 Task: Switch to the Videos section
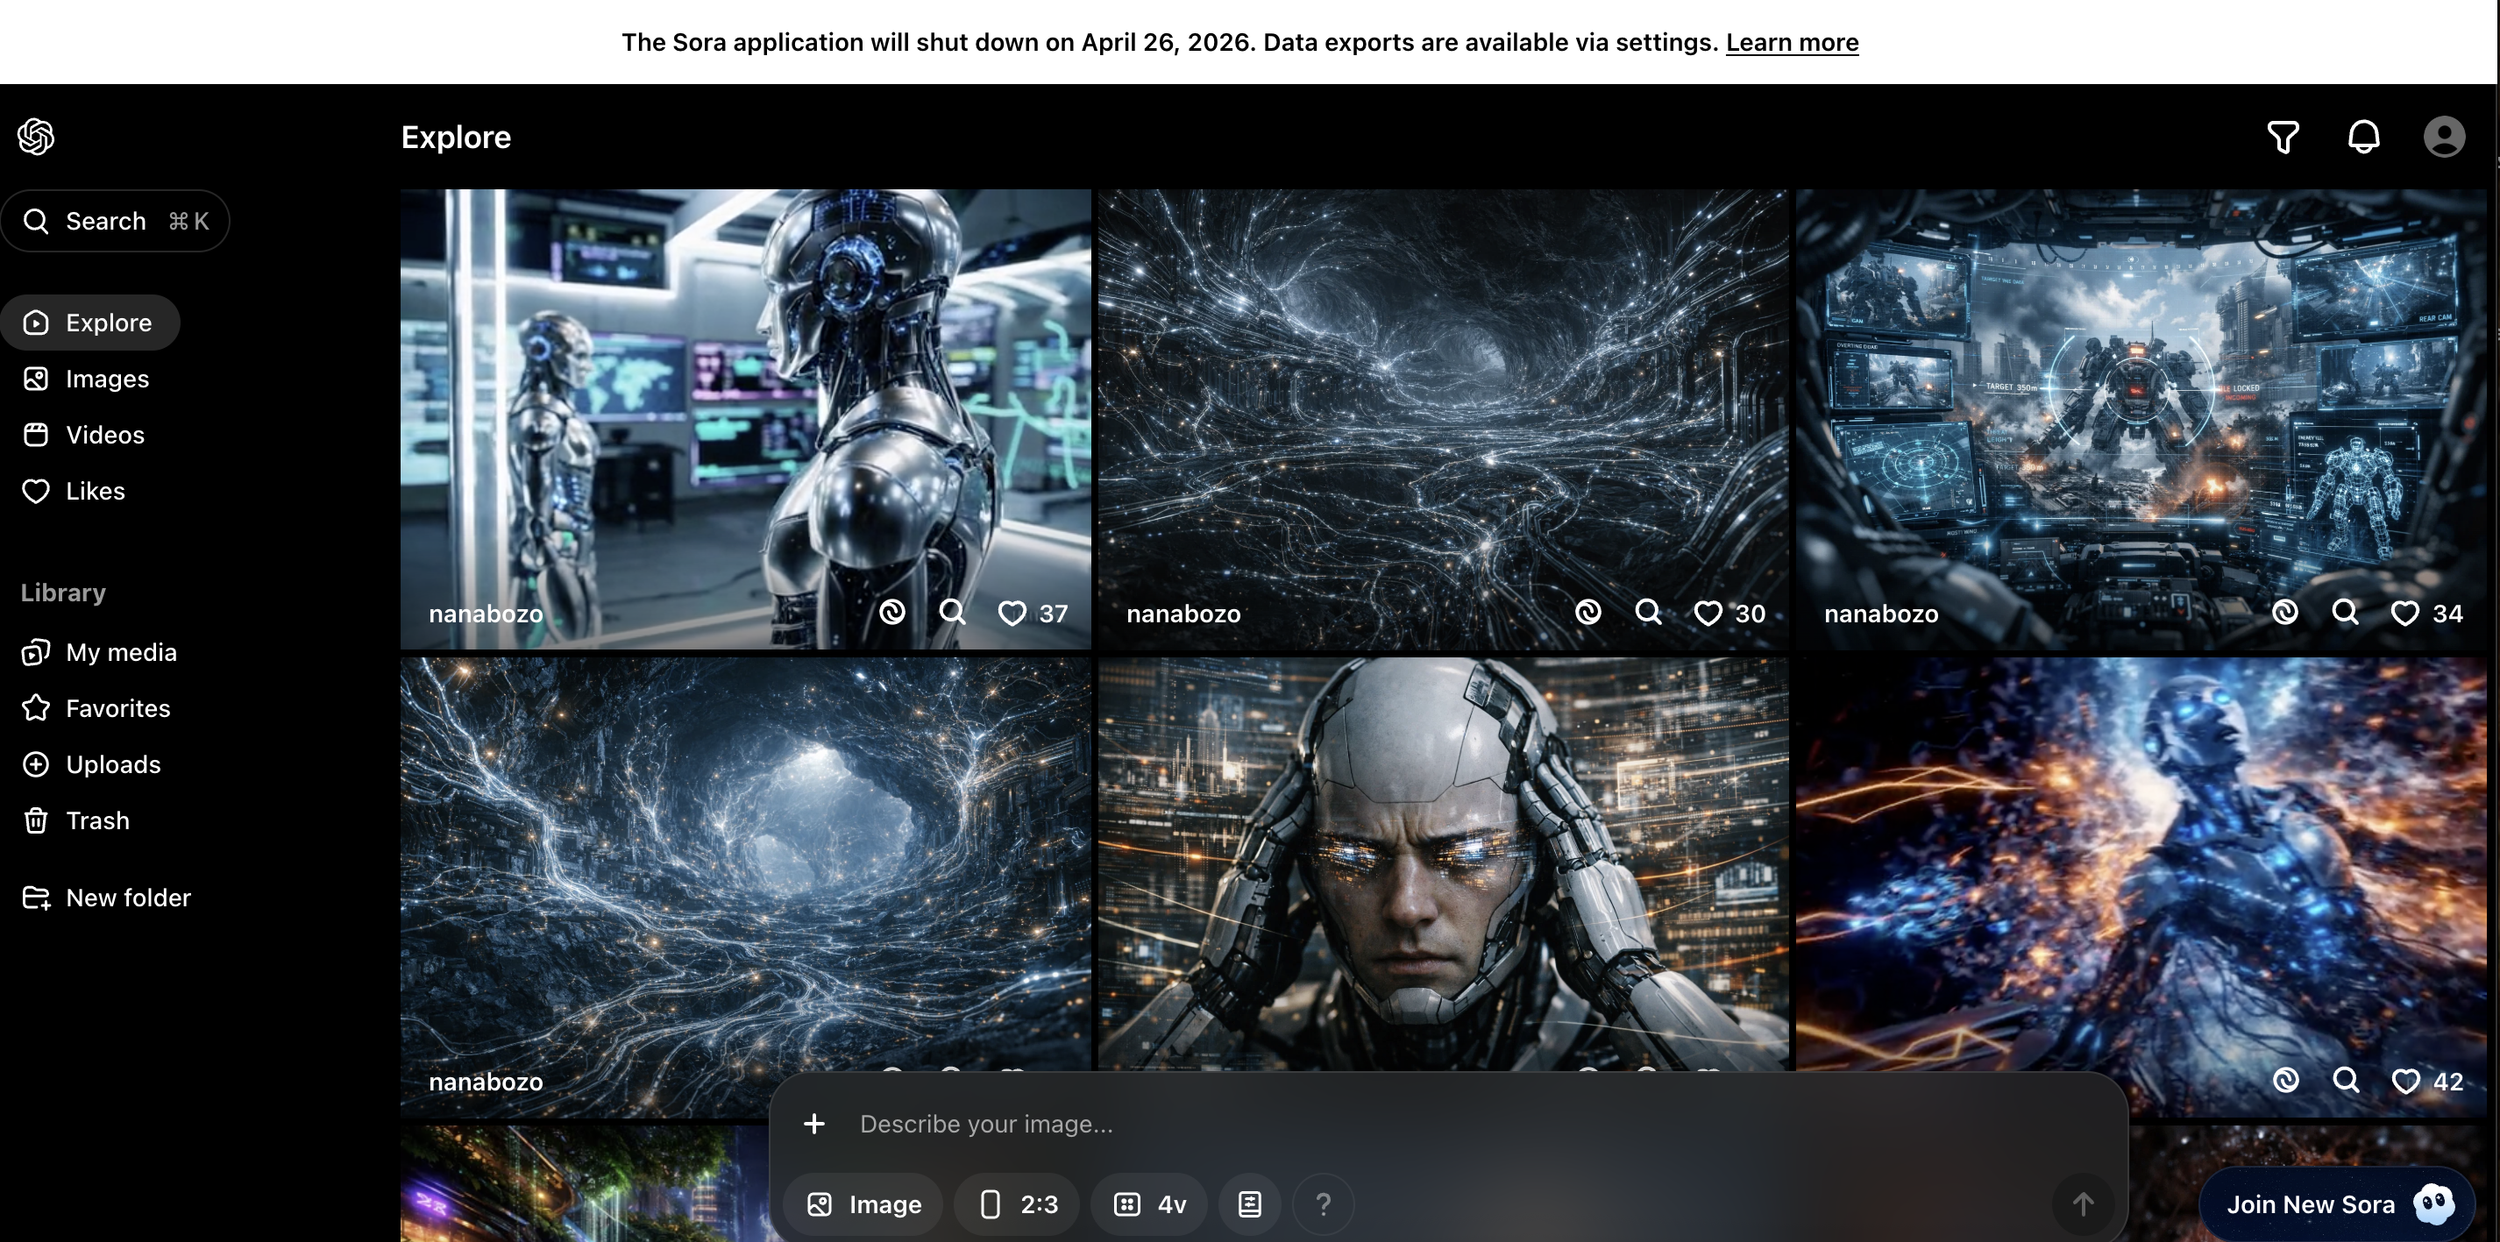(x=105, y=434)
